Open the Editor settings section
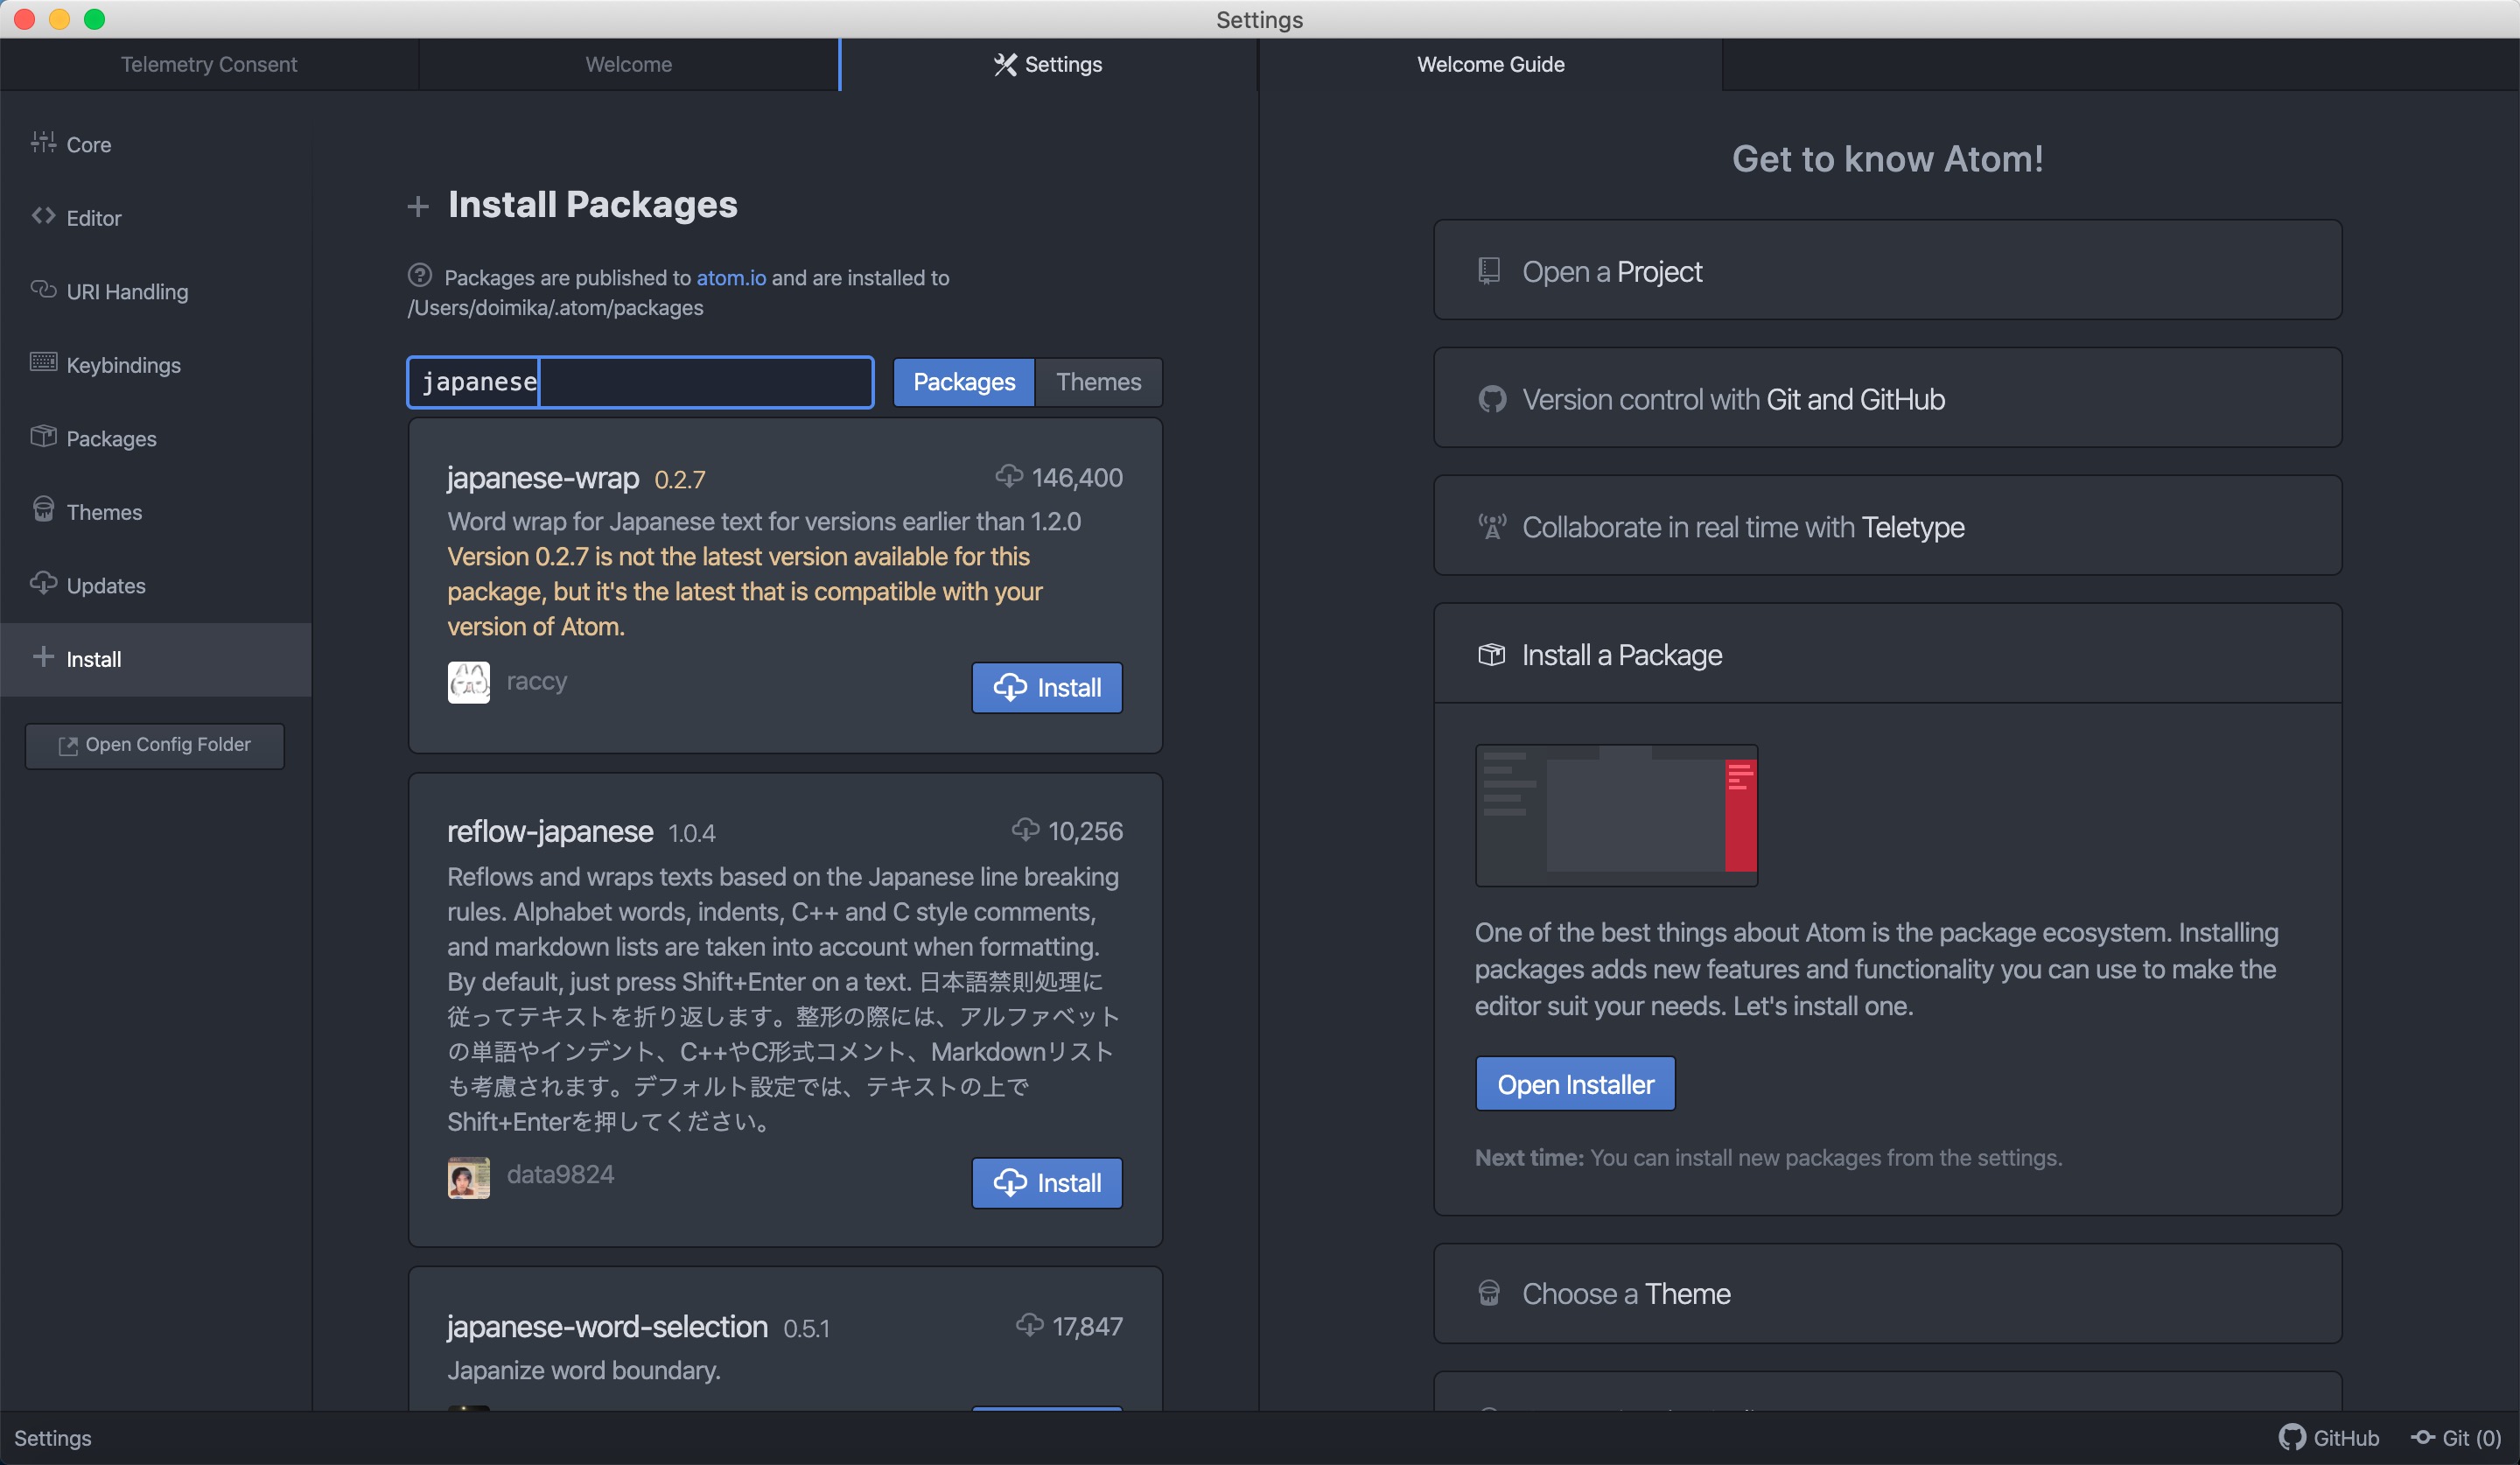This screenshot has width=2520, height=1465. pyautogui.click(x=156, y=217)
